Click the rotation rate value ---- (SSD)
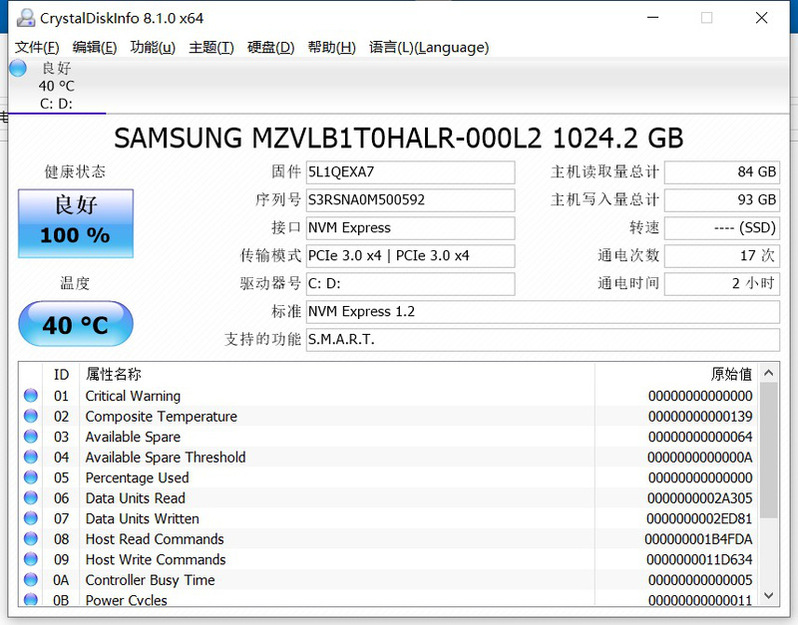Viewport: 798px width, 625px height. [722, 228]
